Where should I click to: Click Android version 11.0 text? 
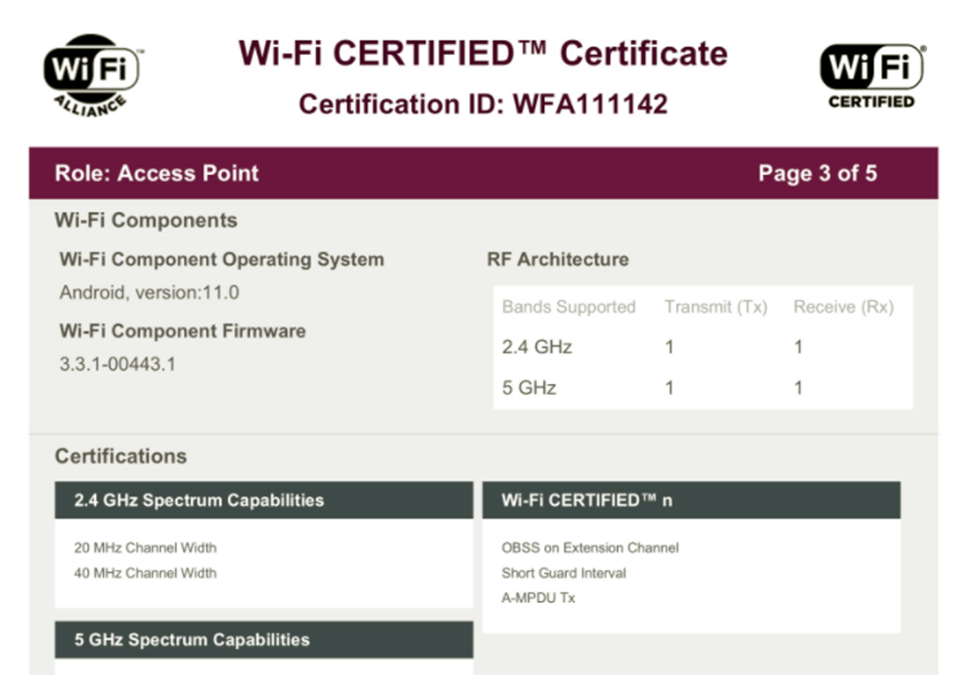149,293
